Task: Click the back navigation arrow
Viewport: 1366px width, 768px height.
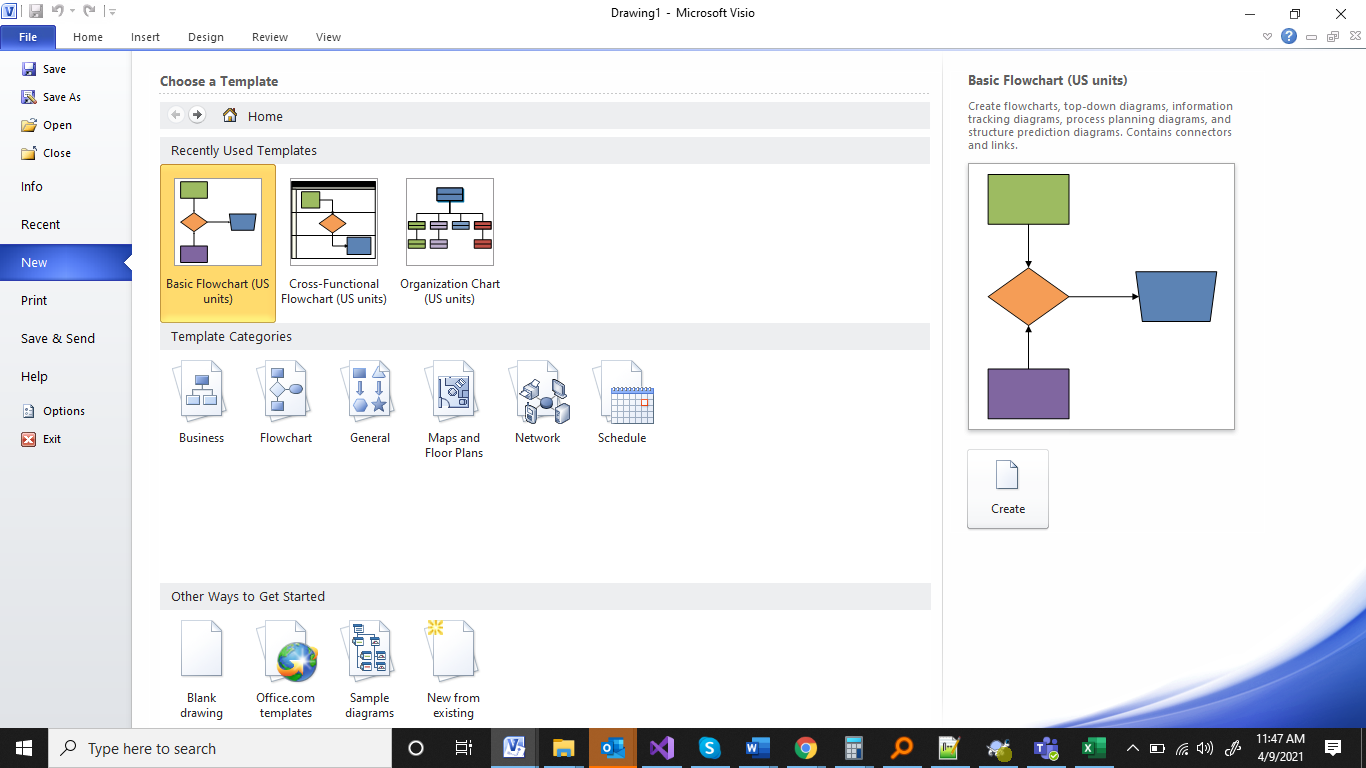Action: (176, 115)
